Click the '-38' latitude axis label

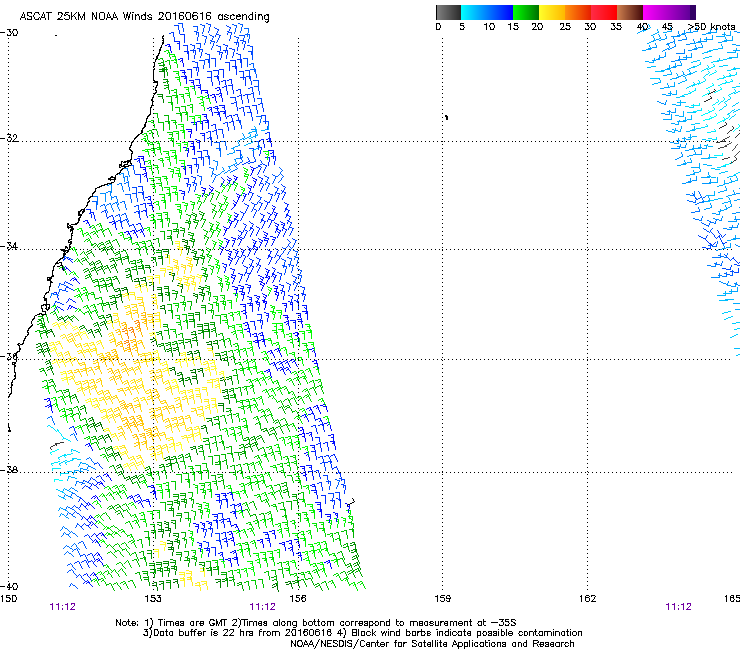(9, 470)
